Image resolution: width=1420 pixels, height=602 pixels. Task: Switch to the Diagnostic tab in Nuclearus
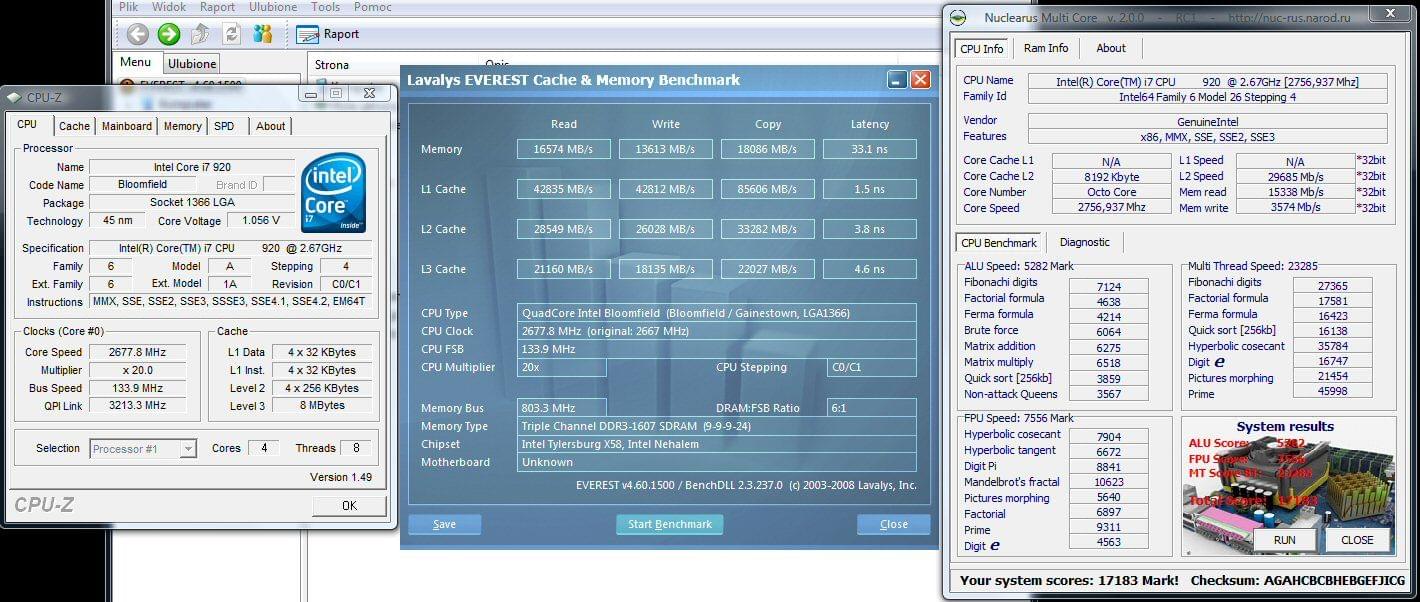pyautogui.click(x=1085, y=242)
